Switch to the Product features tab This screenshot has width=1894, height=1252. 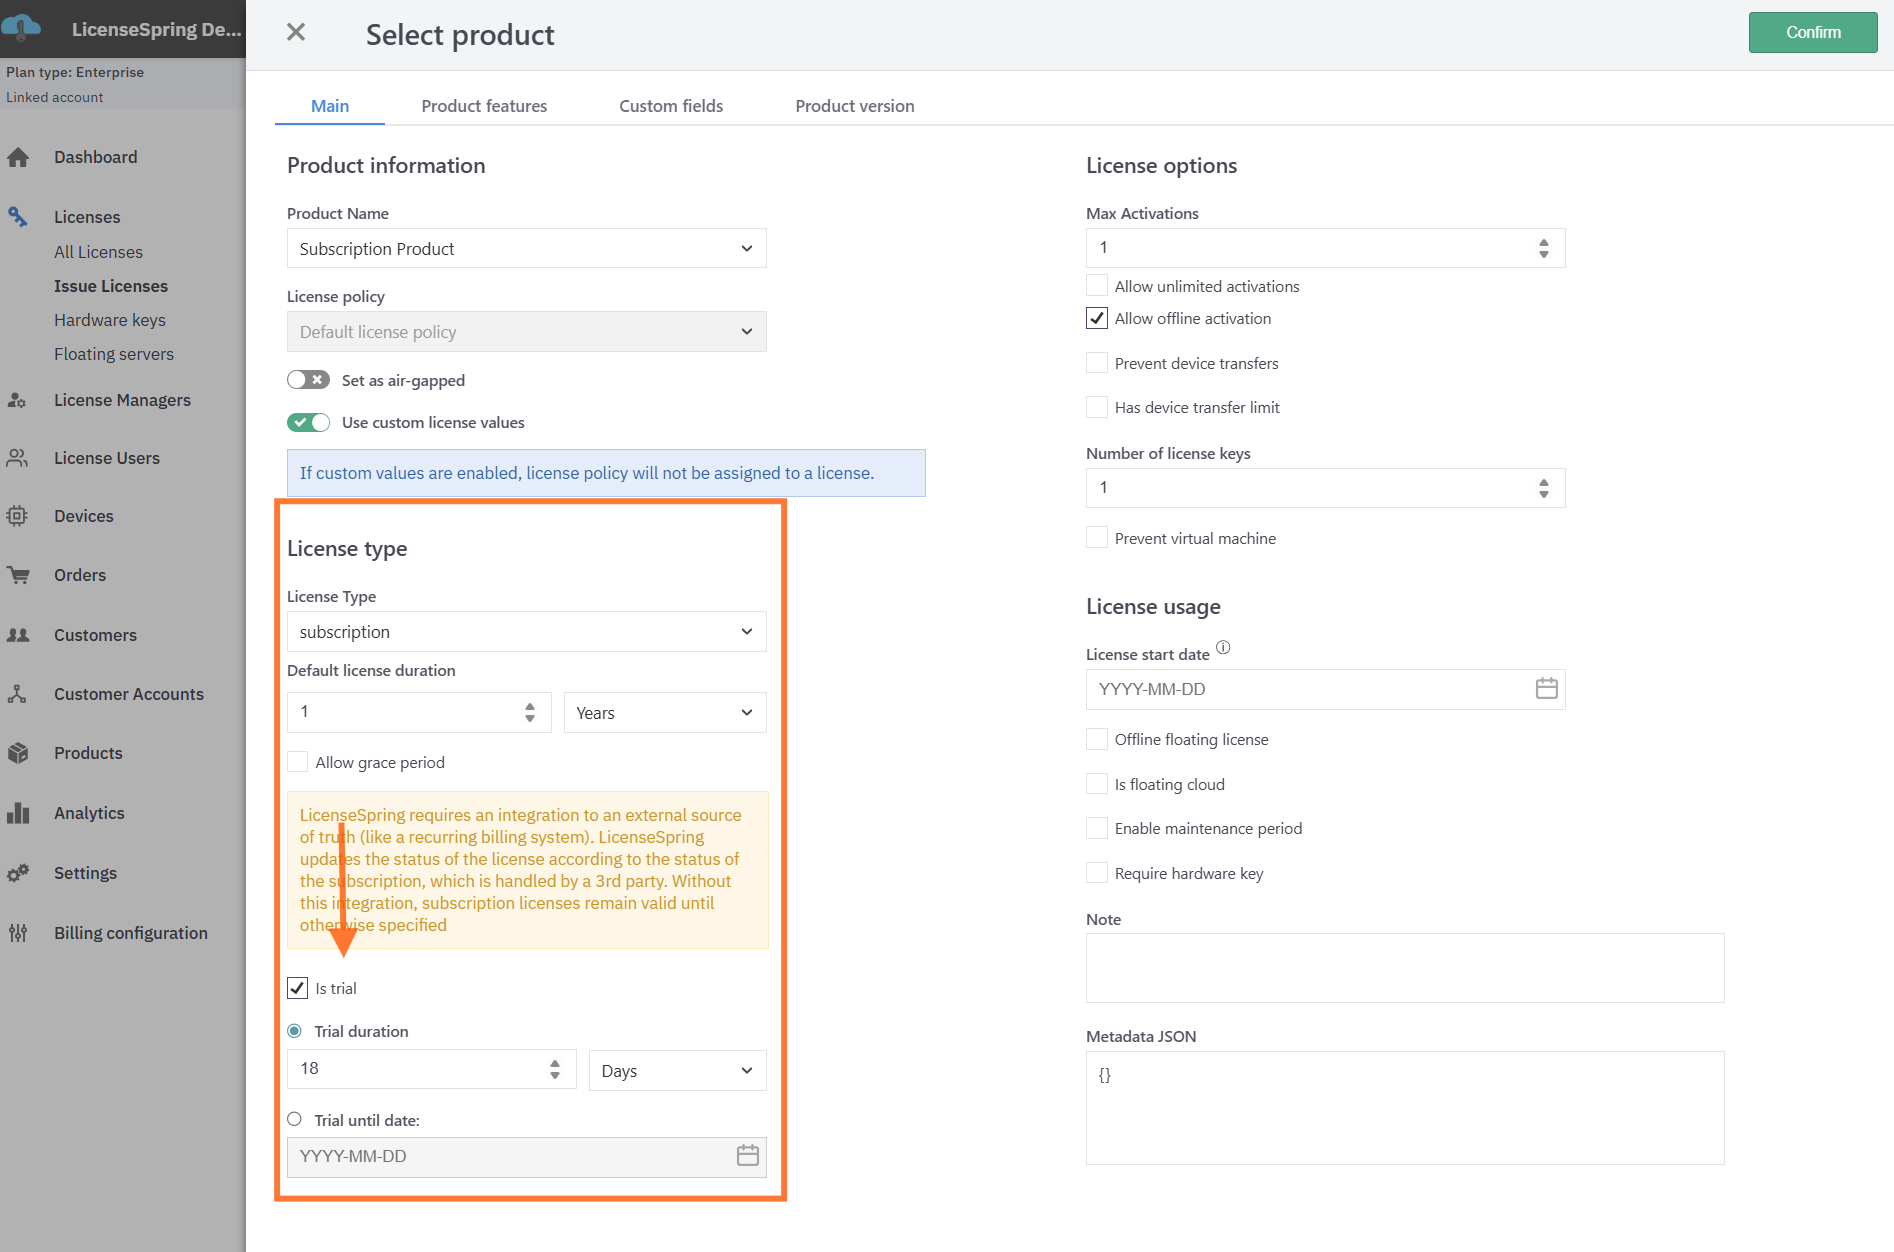click(x=484, y=106)
